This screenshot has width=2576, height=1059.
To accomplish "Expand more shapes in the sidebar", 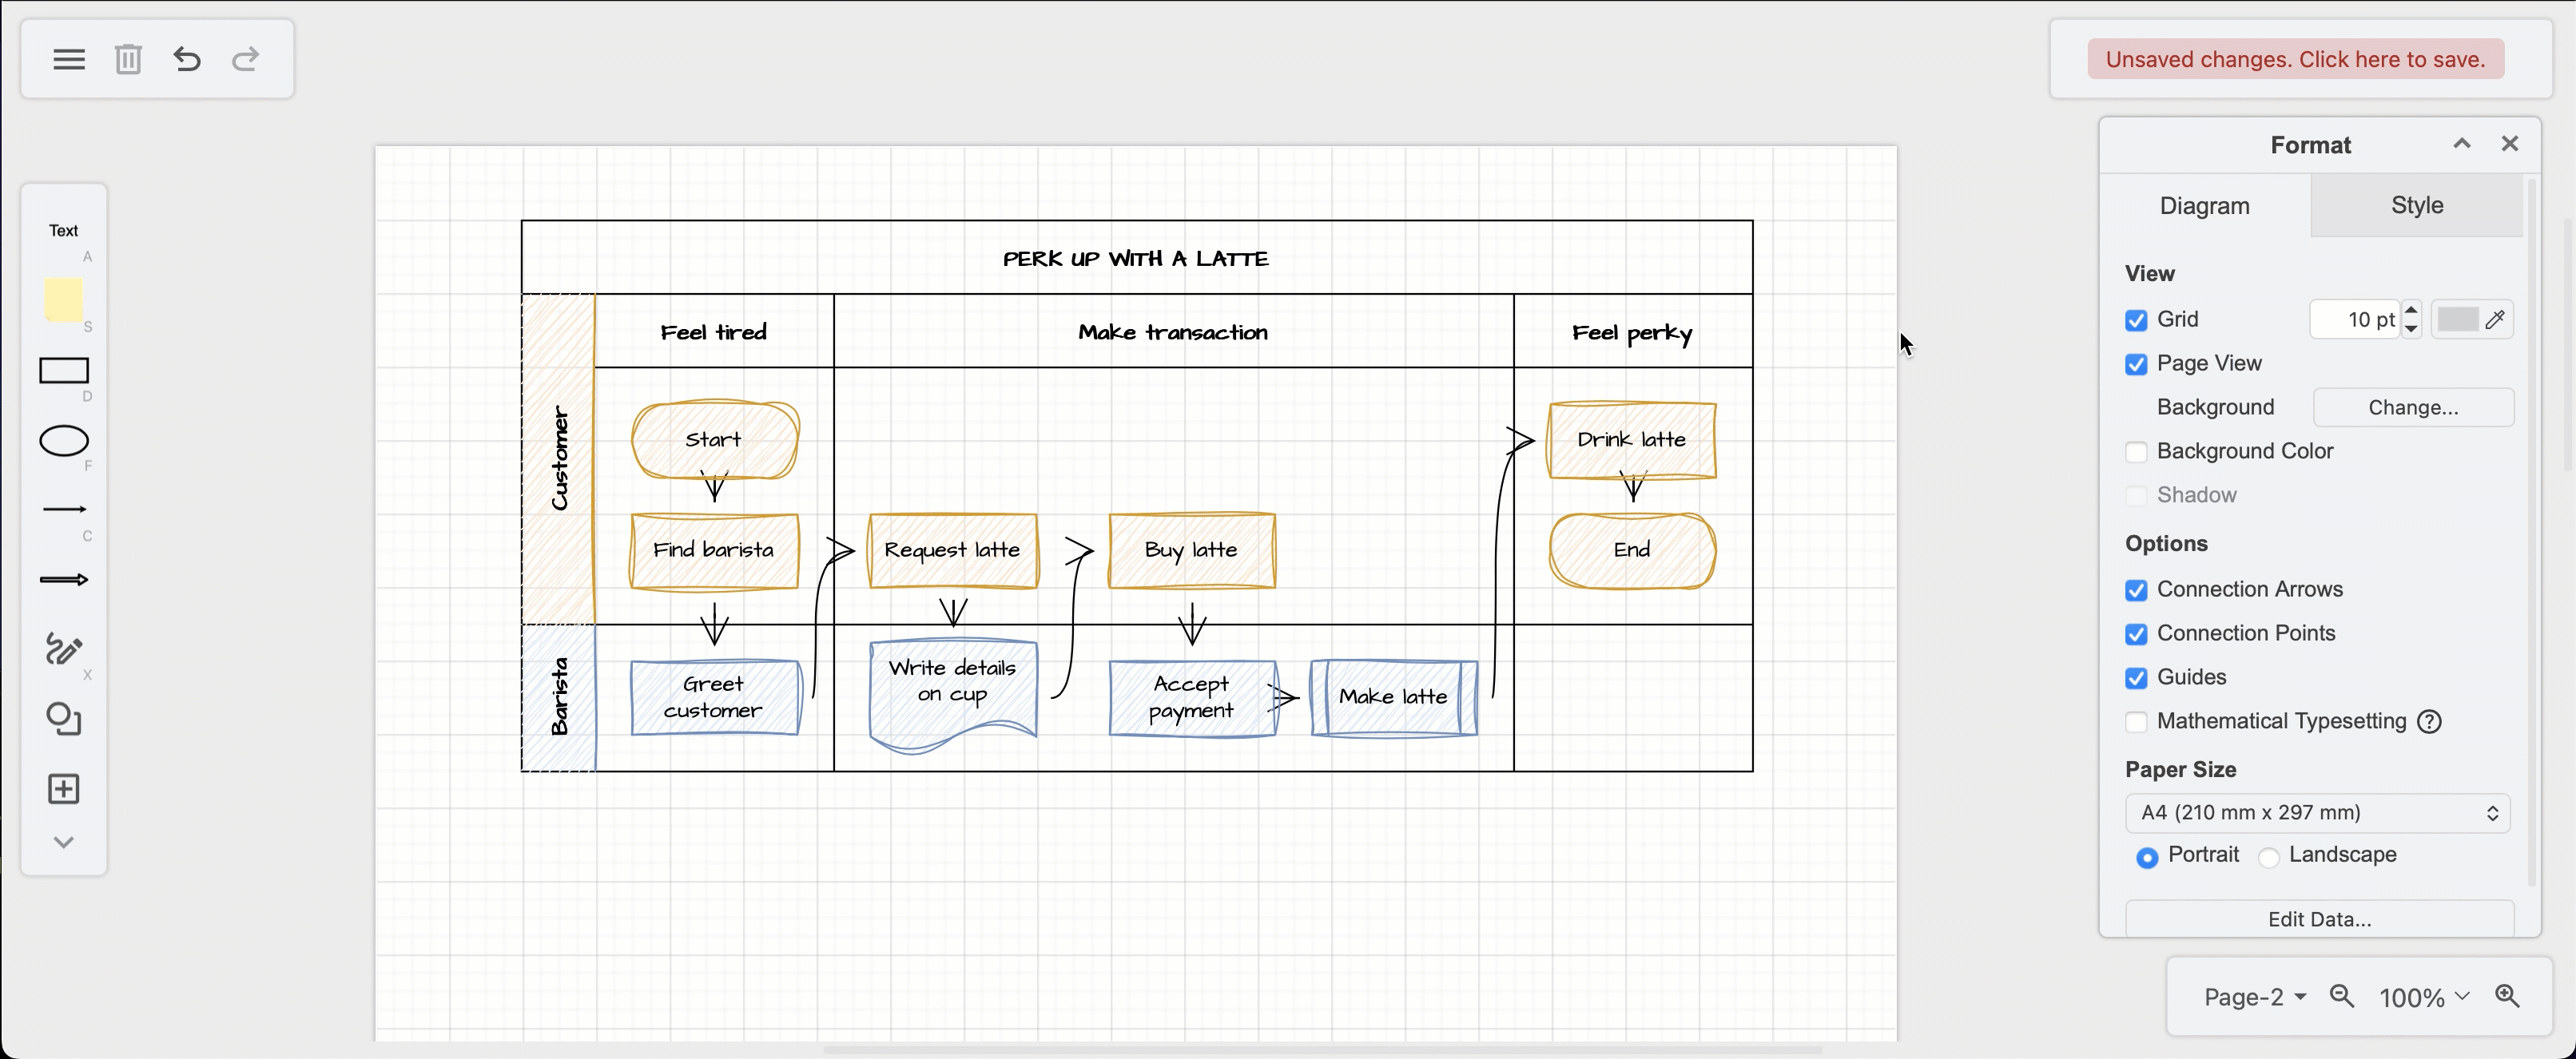I will pyautogui.click(x=63, y=841).
